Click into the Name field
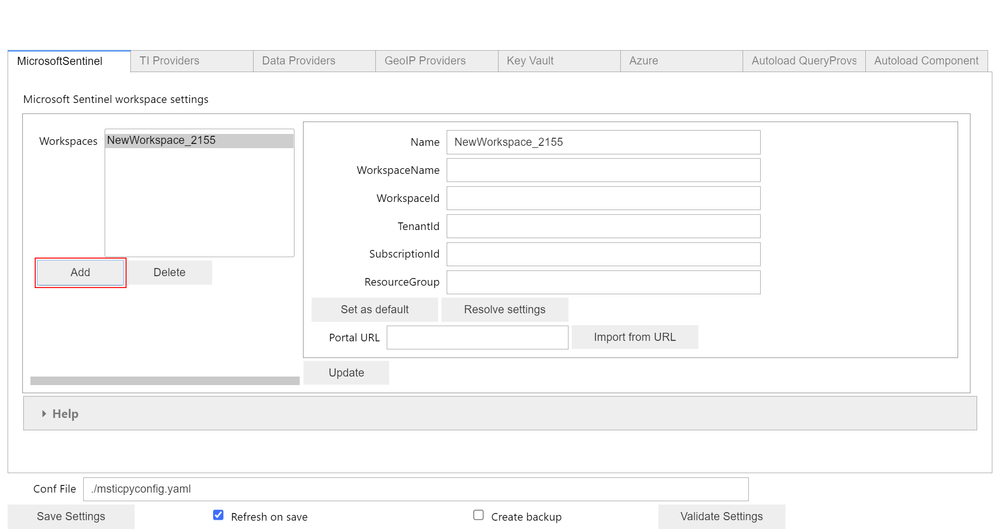 [603, 142]
